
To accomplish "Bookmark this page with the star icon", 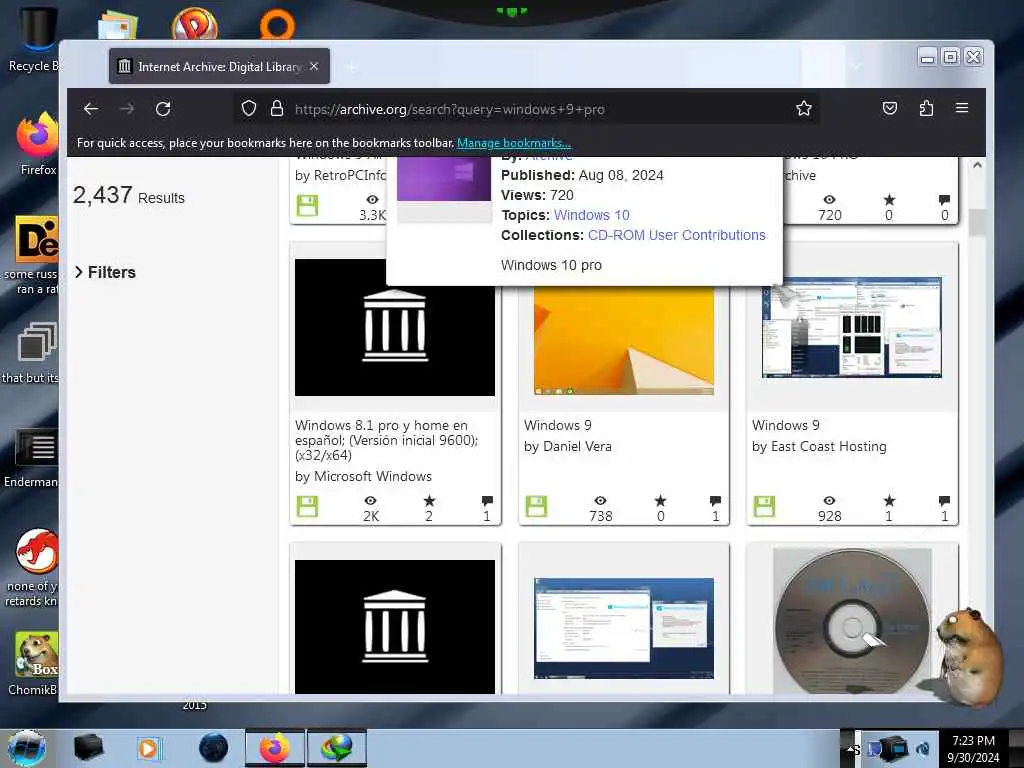I will click(804, 108).
